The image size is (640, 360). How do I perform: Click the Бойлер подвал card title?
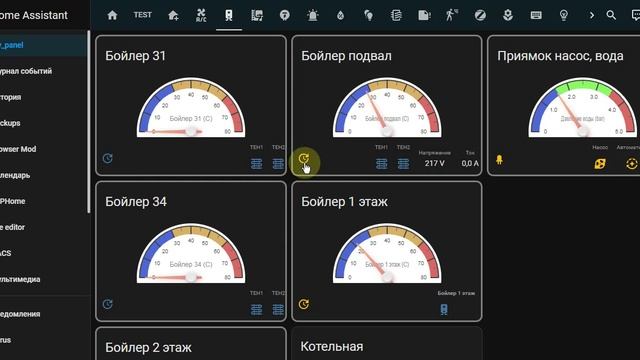[346, 56]
